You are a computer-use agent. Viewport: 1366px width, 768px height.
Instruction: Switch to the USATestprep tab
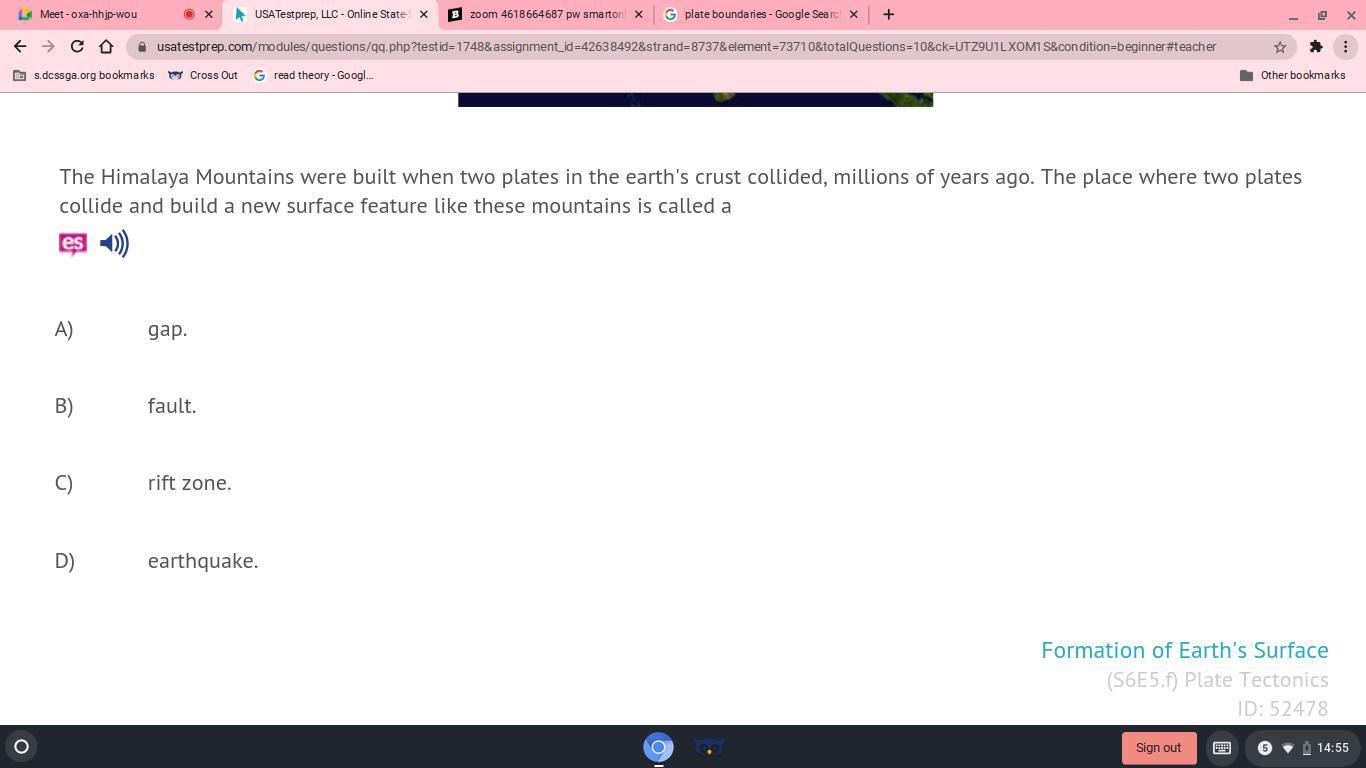click(x=331, y=14)
